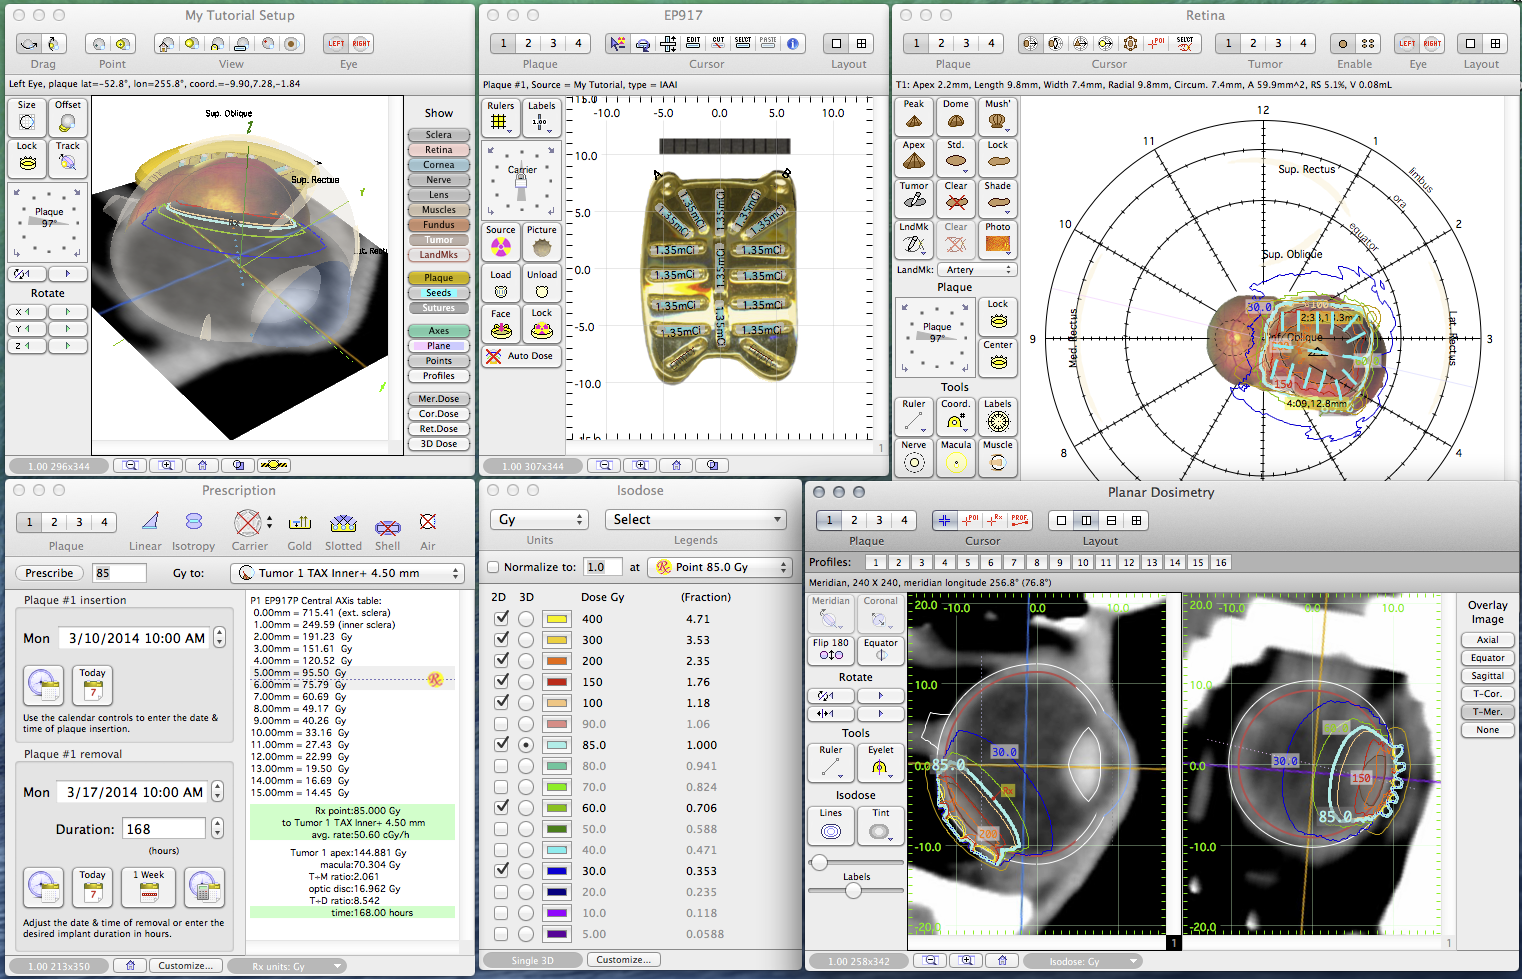Open the Gy units dropdown in Isodose
Screen dimensions: 1522x979
pyautogui.click(x=539, y=519)
